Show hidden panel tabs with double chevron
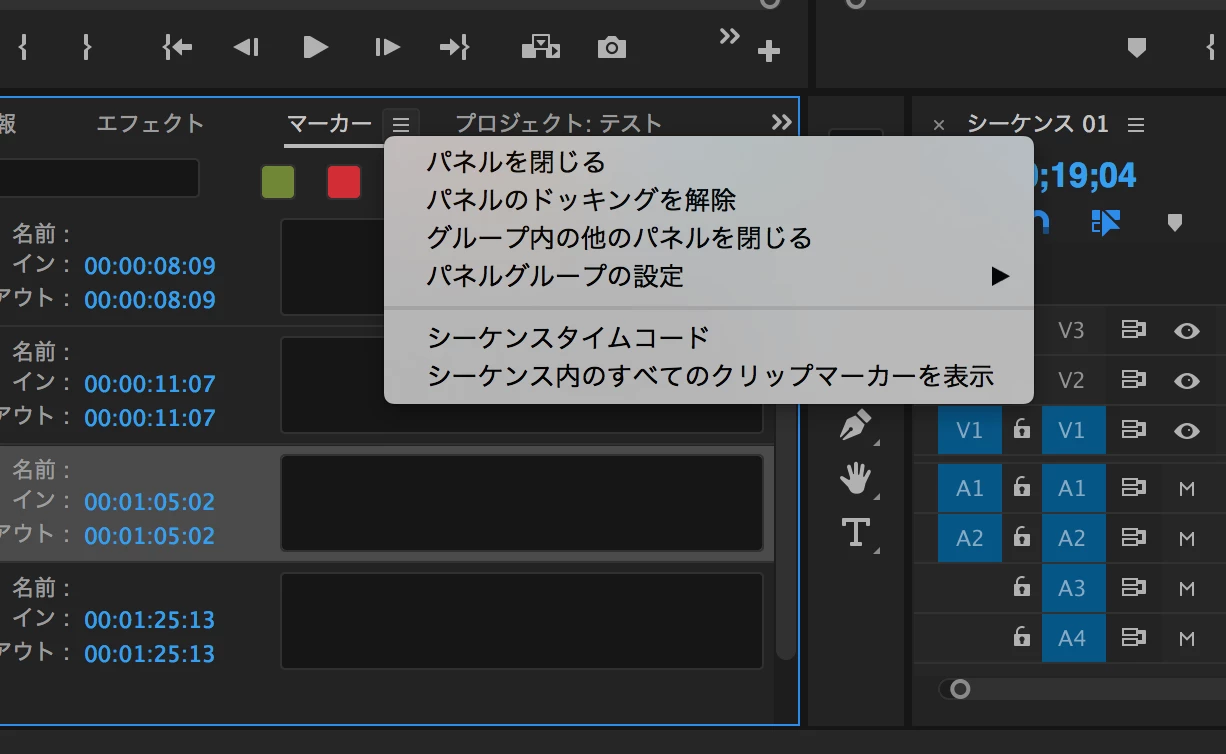 [x=782, y=122]
